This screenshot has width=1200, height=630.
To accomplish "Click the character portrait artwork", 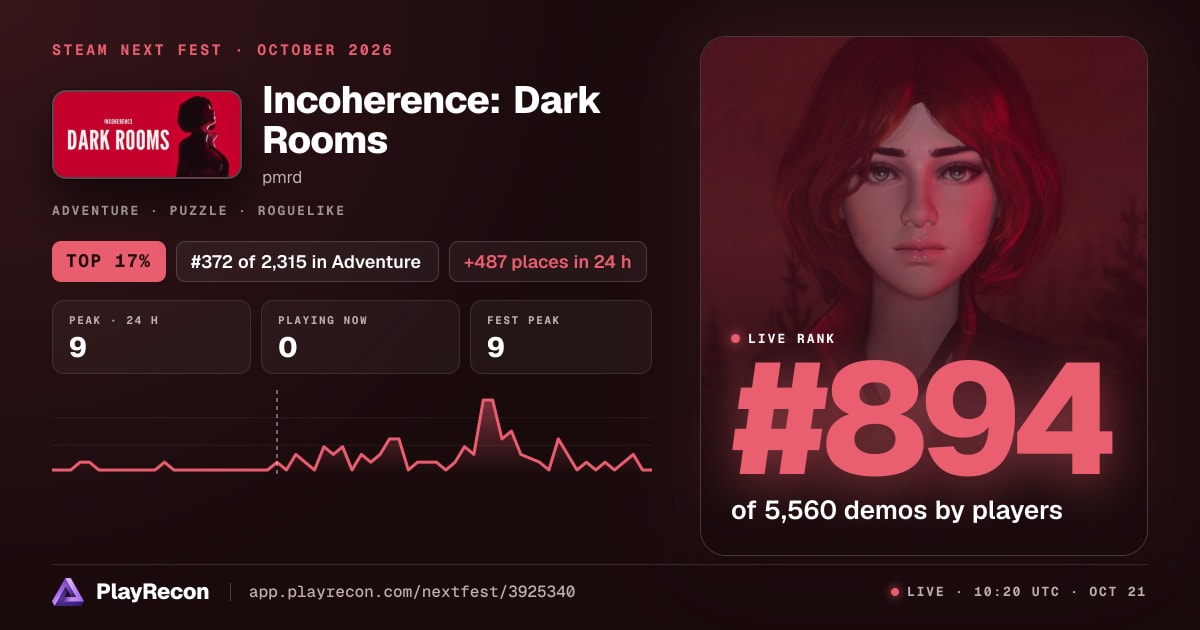I will (x=923, y=295).
